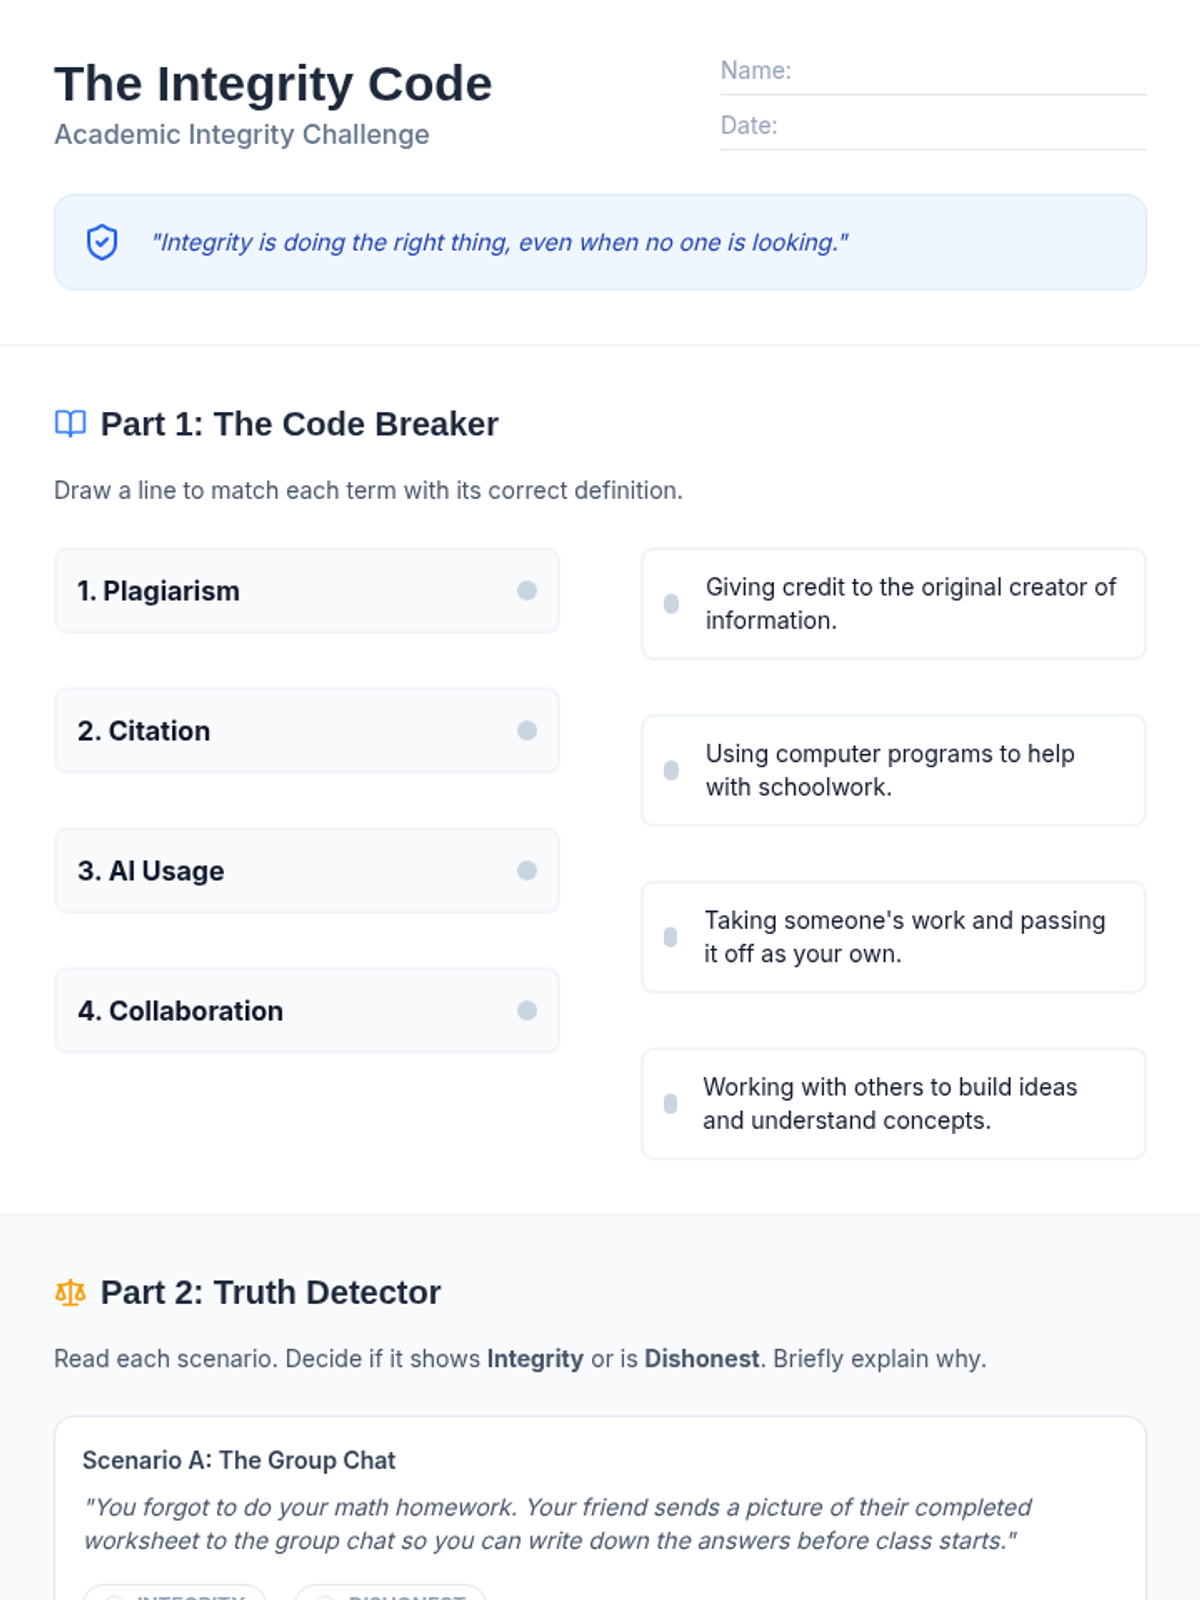The width and height of the screenshot is (1200, 1600).
Task: Click the dot beside 'Using computer programs' definition
Action: point(671,771)
